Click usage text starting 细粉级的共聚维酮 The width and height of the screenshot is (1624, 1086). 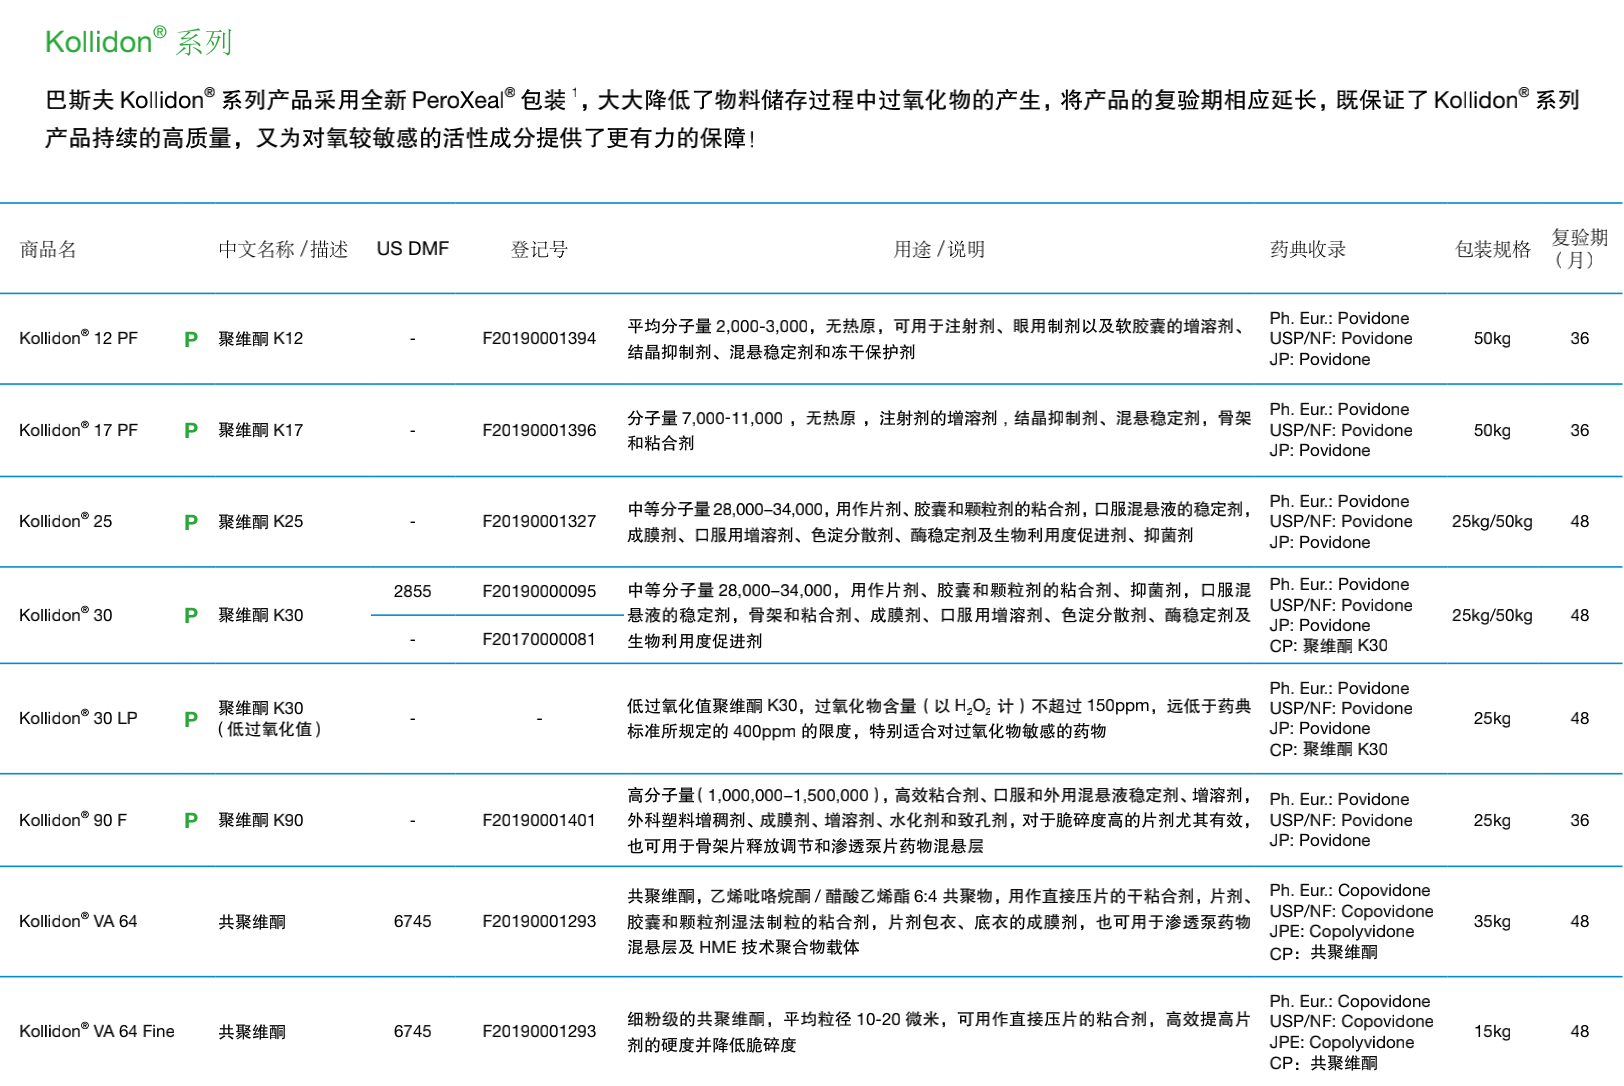coord(939,1031)
